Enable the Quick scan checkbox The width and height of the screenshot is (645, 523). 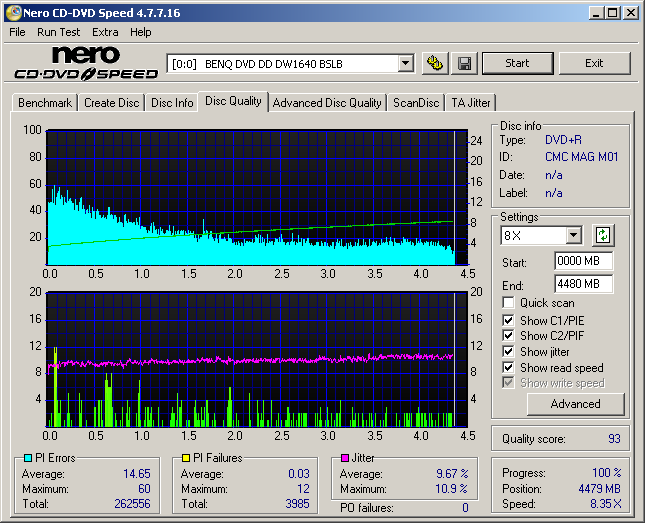click(509, 303)
